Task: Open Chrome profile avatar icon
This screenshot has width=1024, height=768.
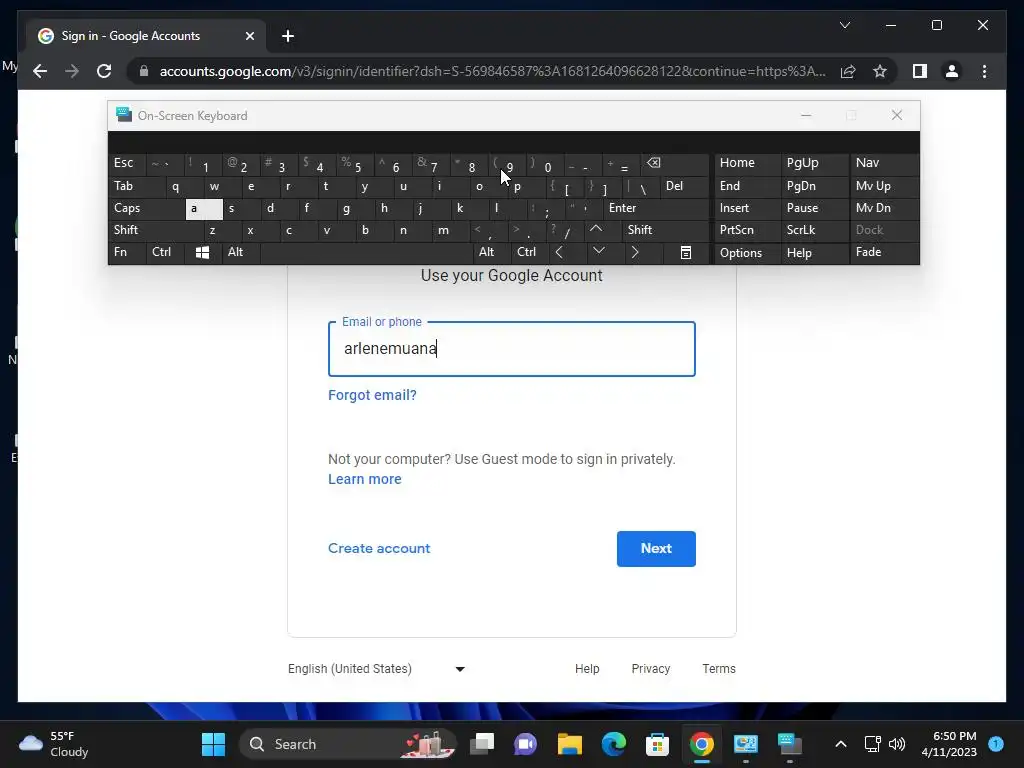Action: [x=952, y=71]
